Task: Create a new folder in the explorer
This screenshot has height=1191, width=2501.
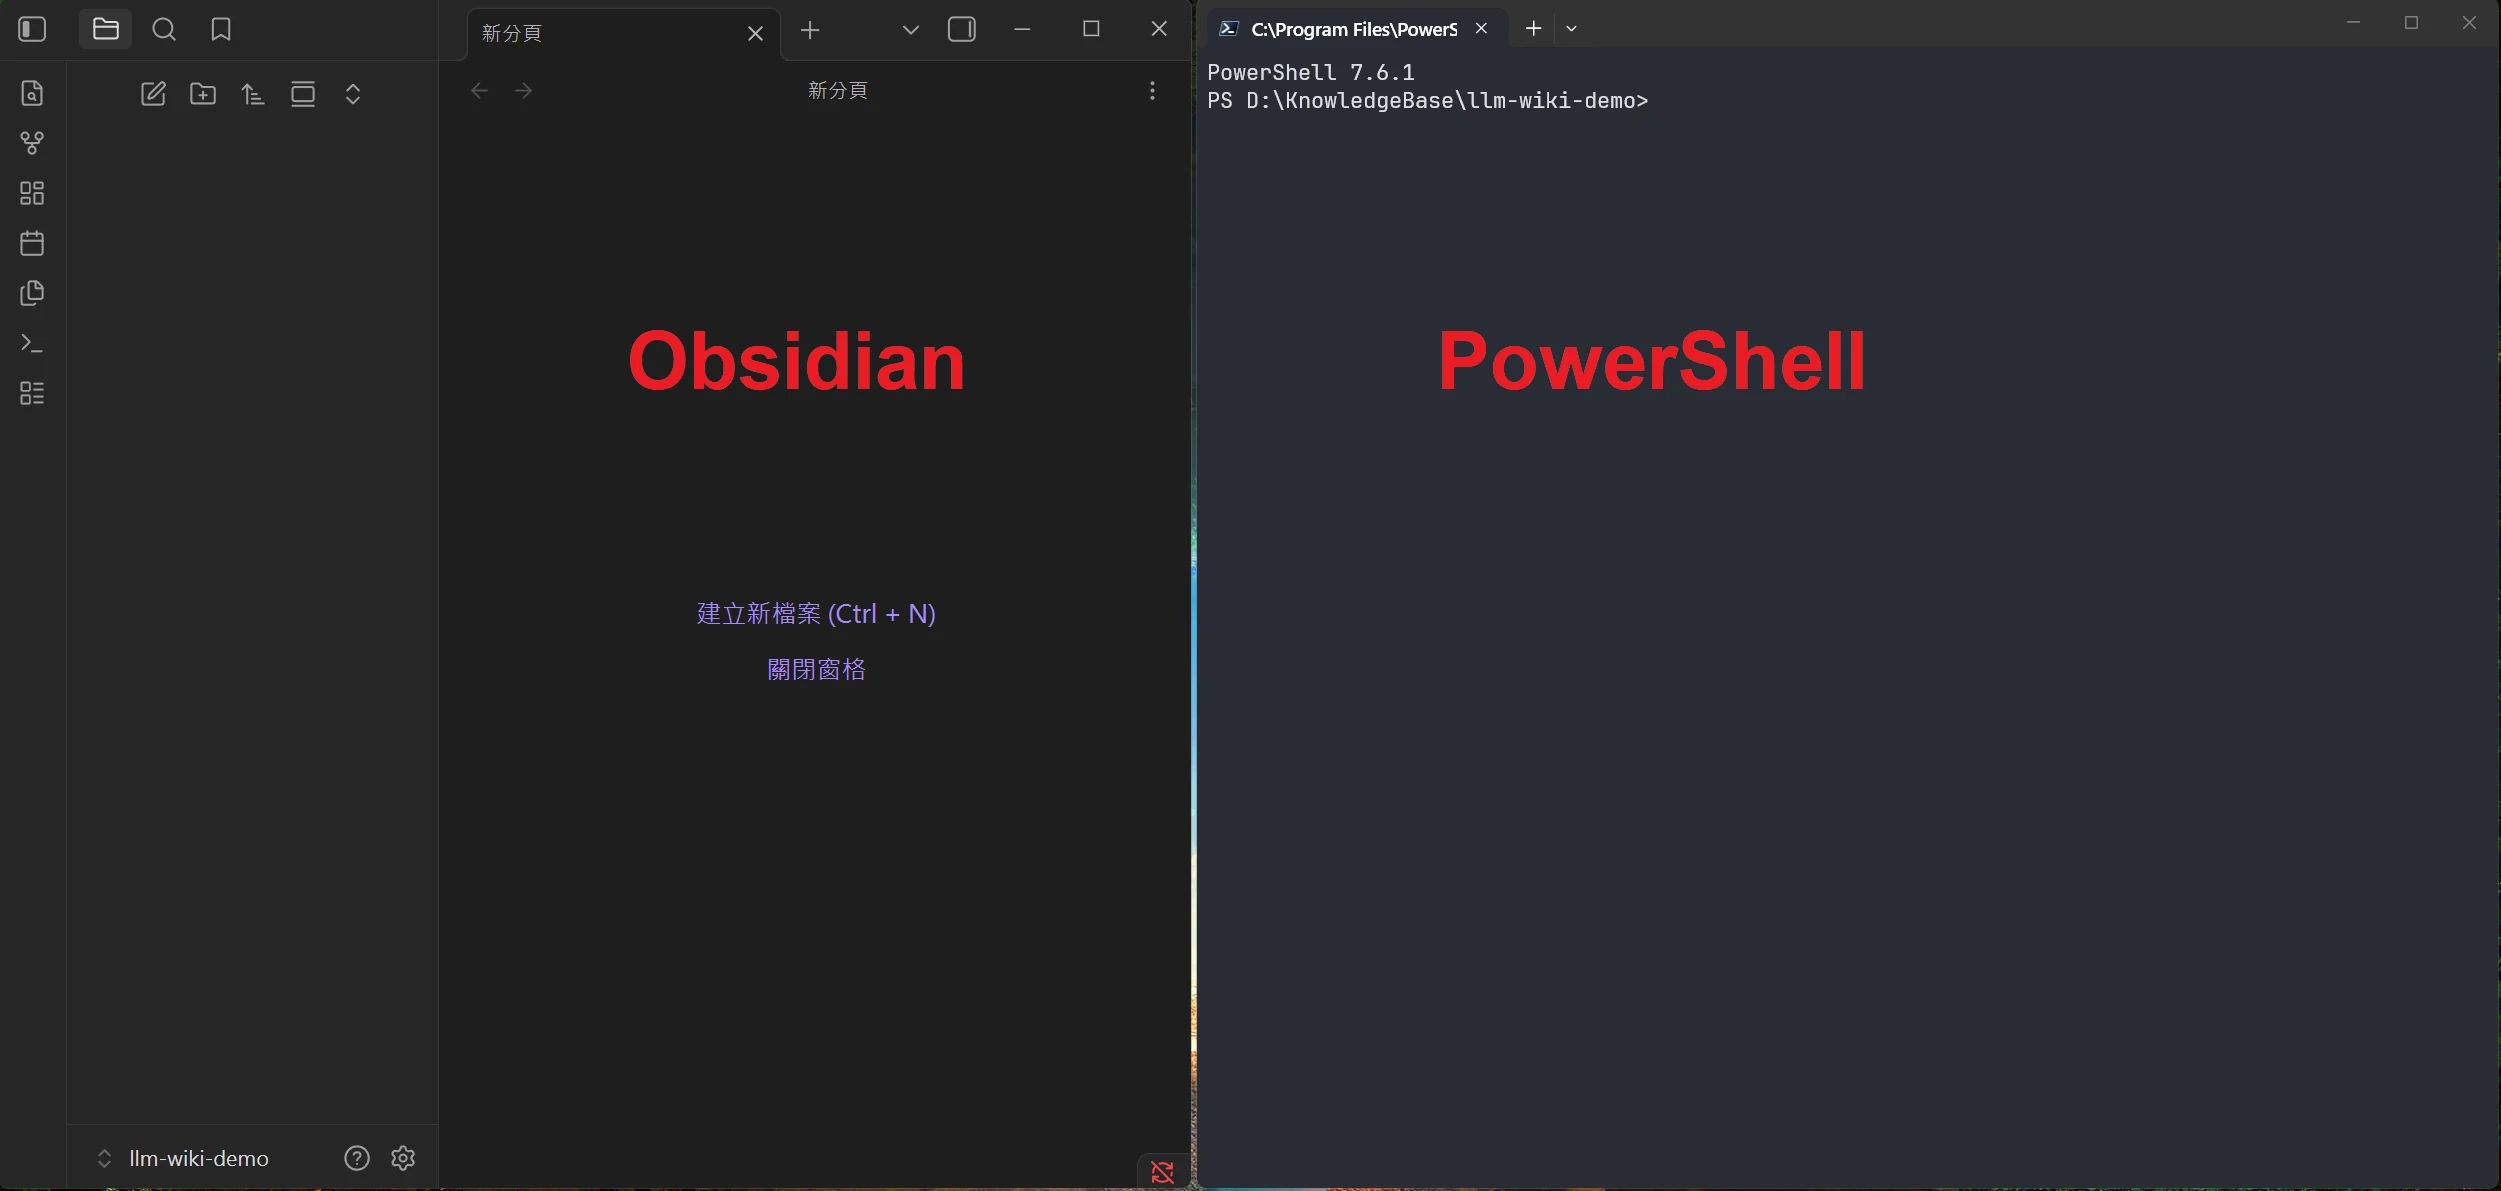Action: pyautogui.click(x=203, y=94)
